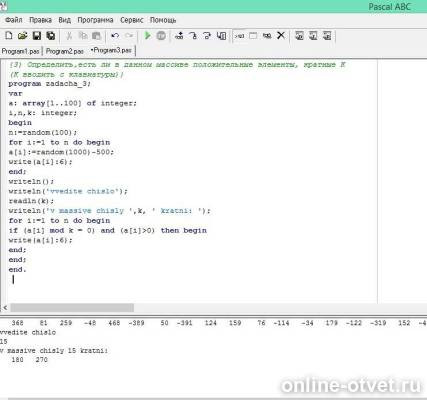427x400 pixels.
Task: Switch to the Program2.pas tab
Action: [65, 51]
